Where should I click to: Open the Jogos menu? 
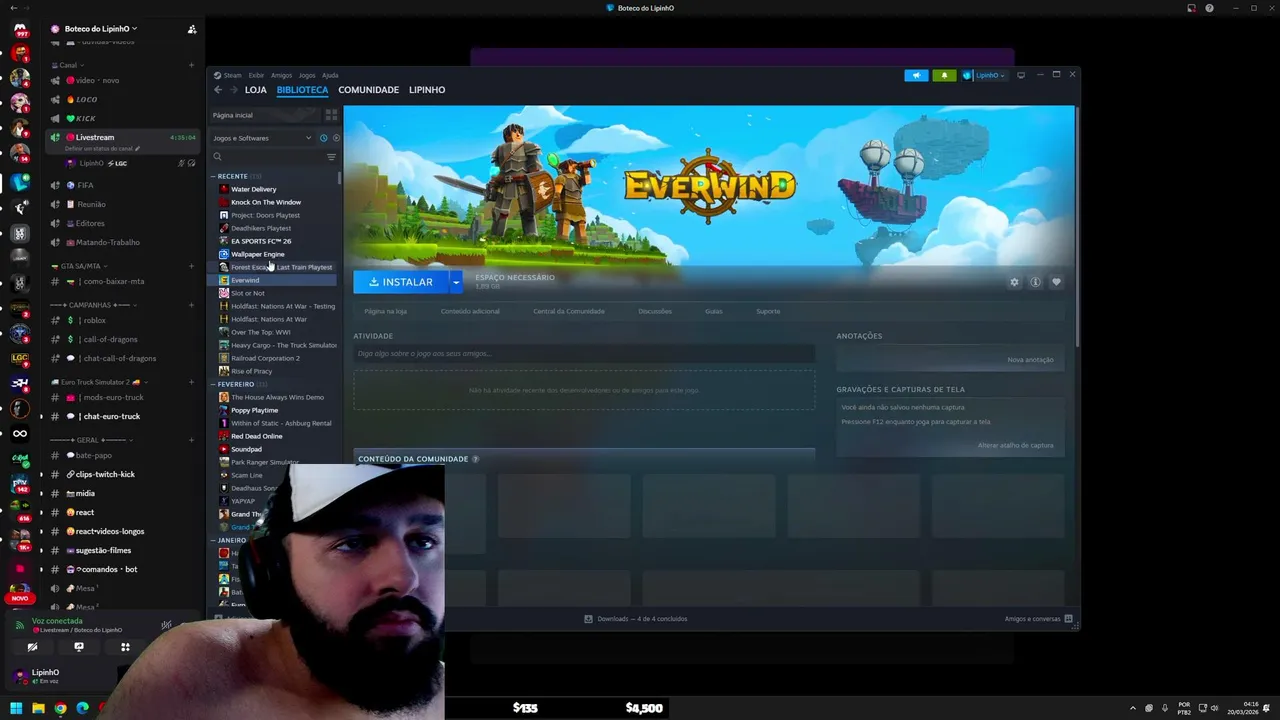307,75
